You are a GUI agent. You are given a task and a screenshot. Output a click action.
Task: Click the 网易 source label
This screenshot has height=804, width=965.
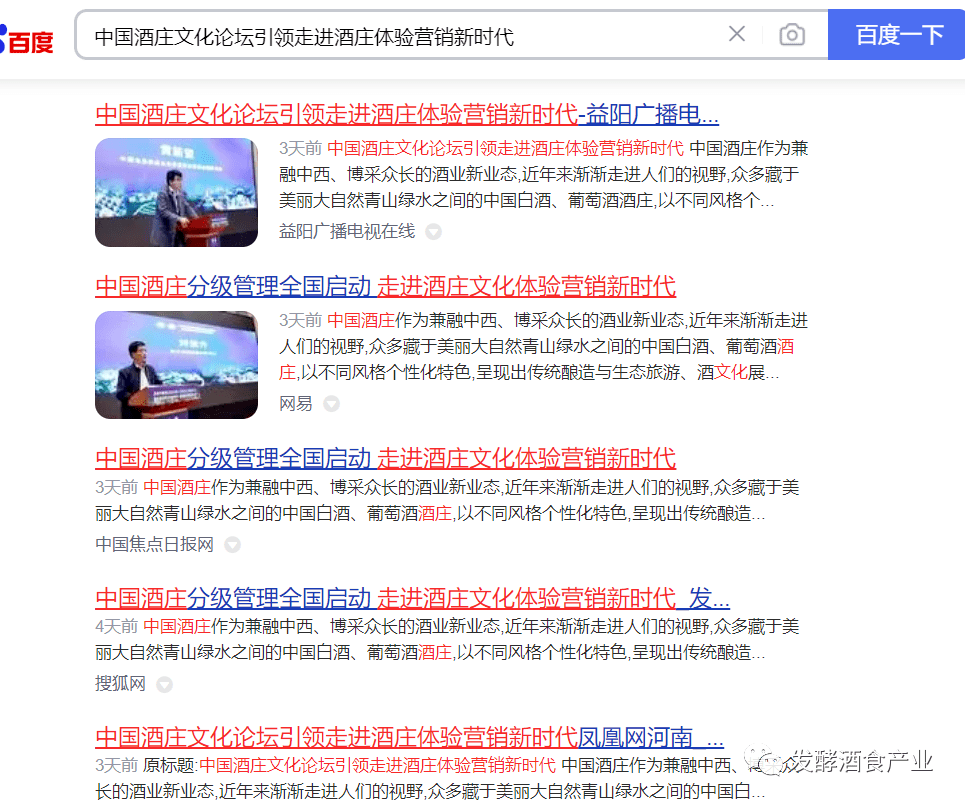coord(295,404)
